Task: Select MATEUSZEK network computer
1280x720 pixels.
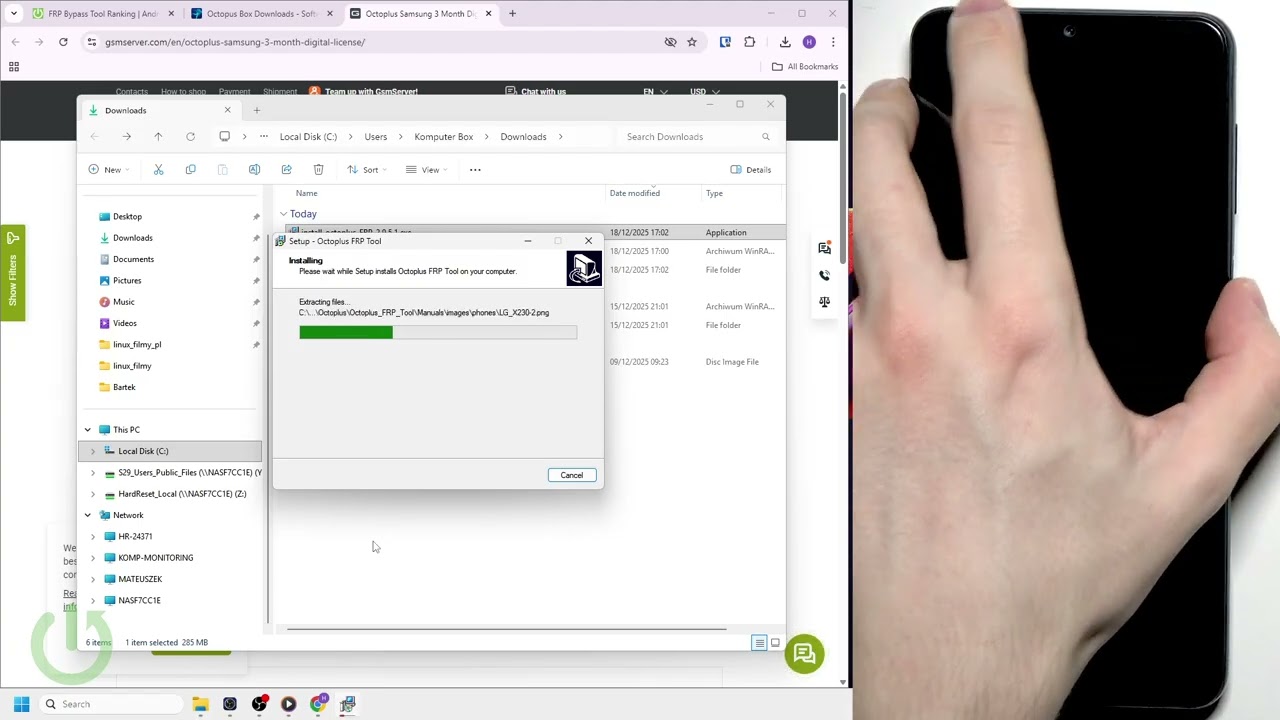Action: point(140,579)
